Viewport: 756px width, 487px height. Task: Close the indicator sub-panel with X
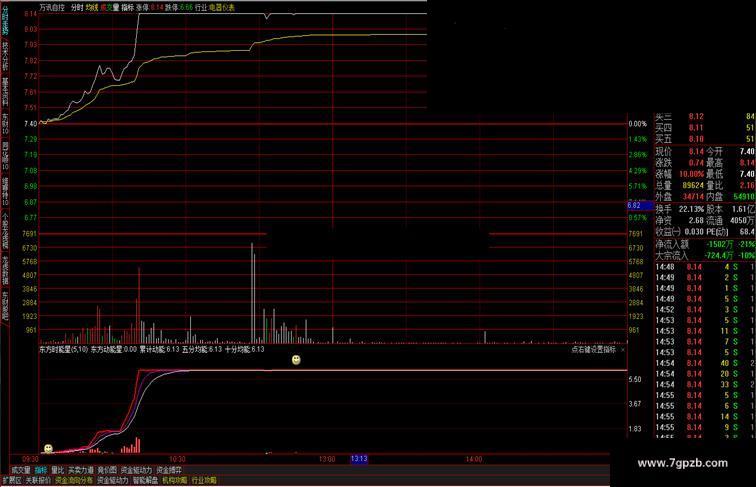click(622, 350)
